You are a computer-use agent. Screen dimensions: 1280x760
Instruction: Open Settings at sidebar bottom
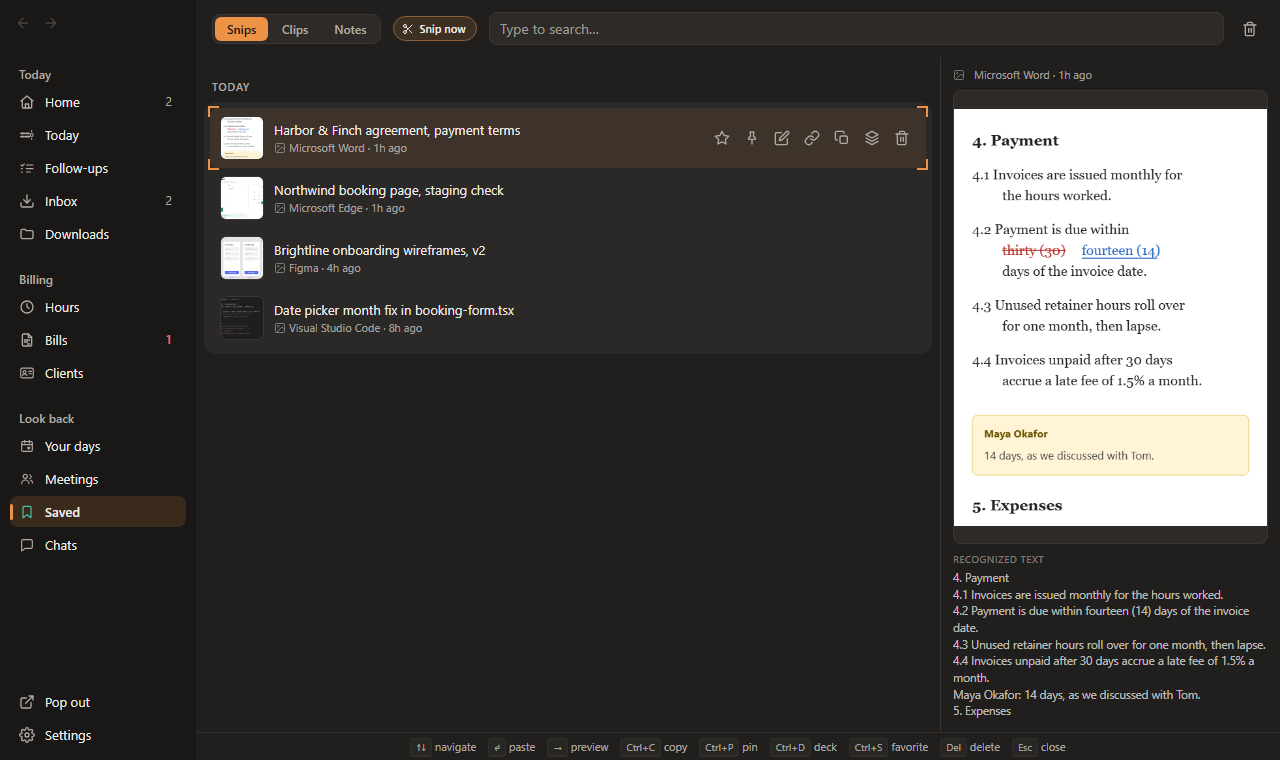[x=98, y=735]
